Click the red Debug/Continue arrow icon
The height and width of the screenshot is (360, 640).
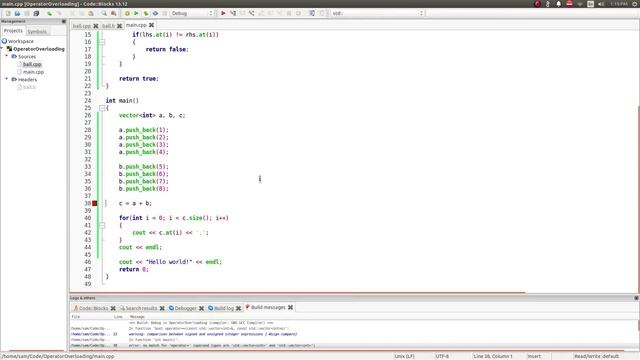223,13
